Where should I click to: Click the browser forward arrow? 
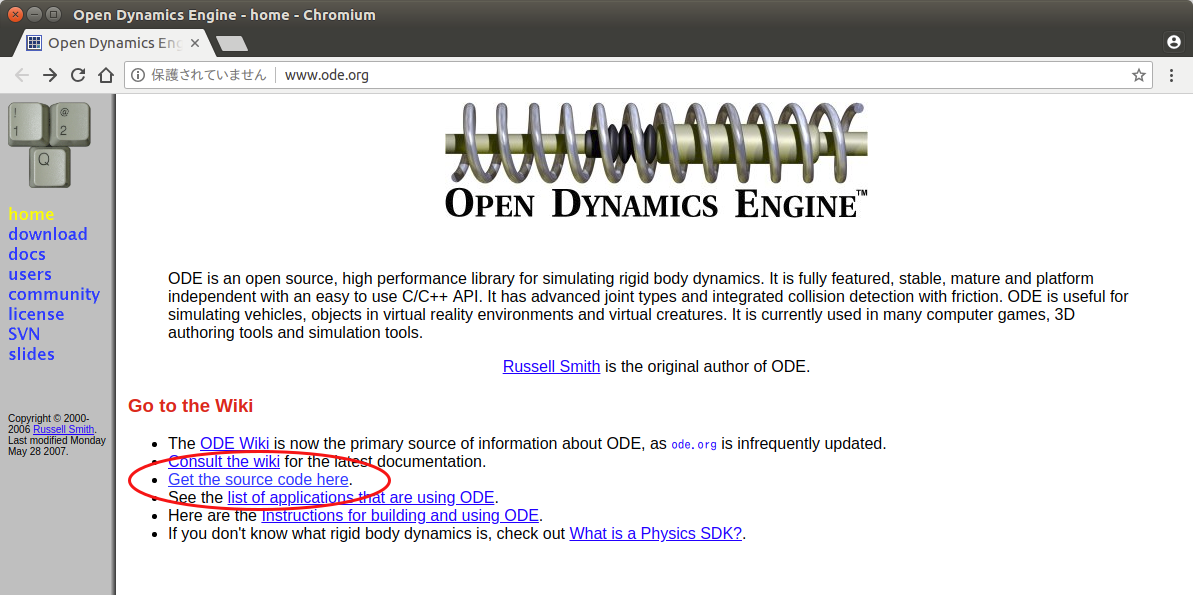coord(50,75)
